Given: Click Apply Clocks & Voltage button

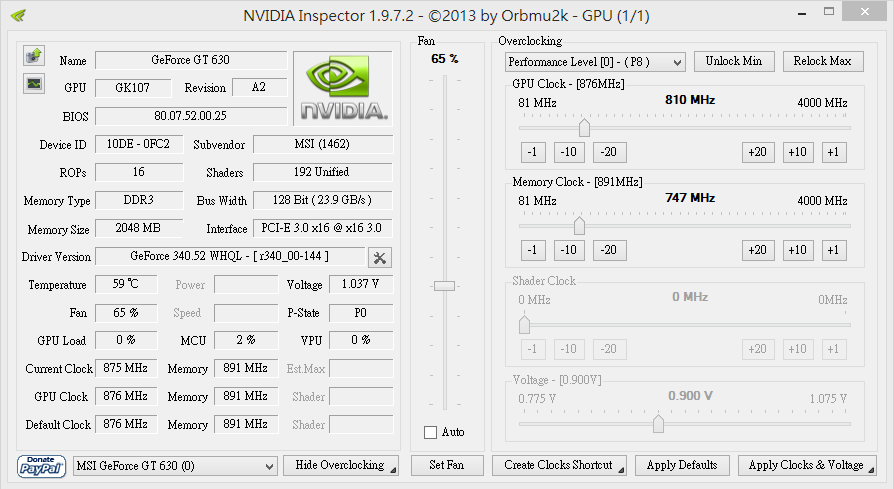Looking at the screenshot, I should tap(807, 465).
